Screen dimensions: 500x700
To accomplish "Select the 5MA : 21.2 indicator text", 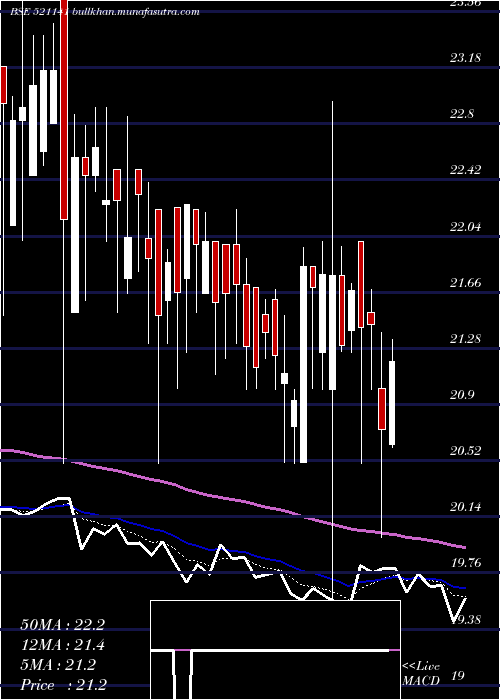I will point(58,666).
